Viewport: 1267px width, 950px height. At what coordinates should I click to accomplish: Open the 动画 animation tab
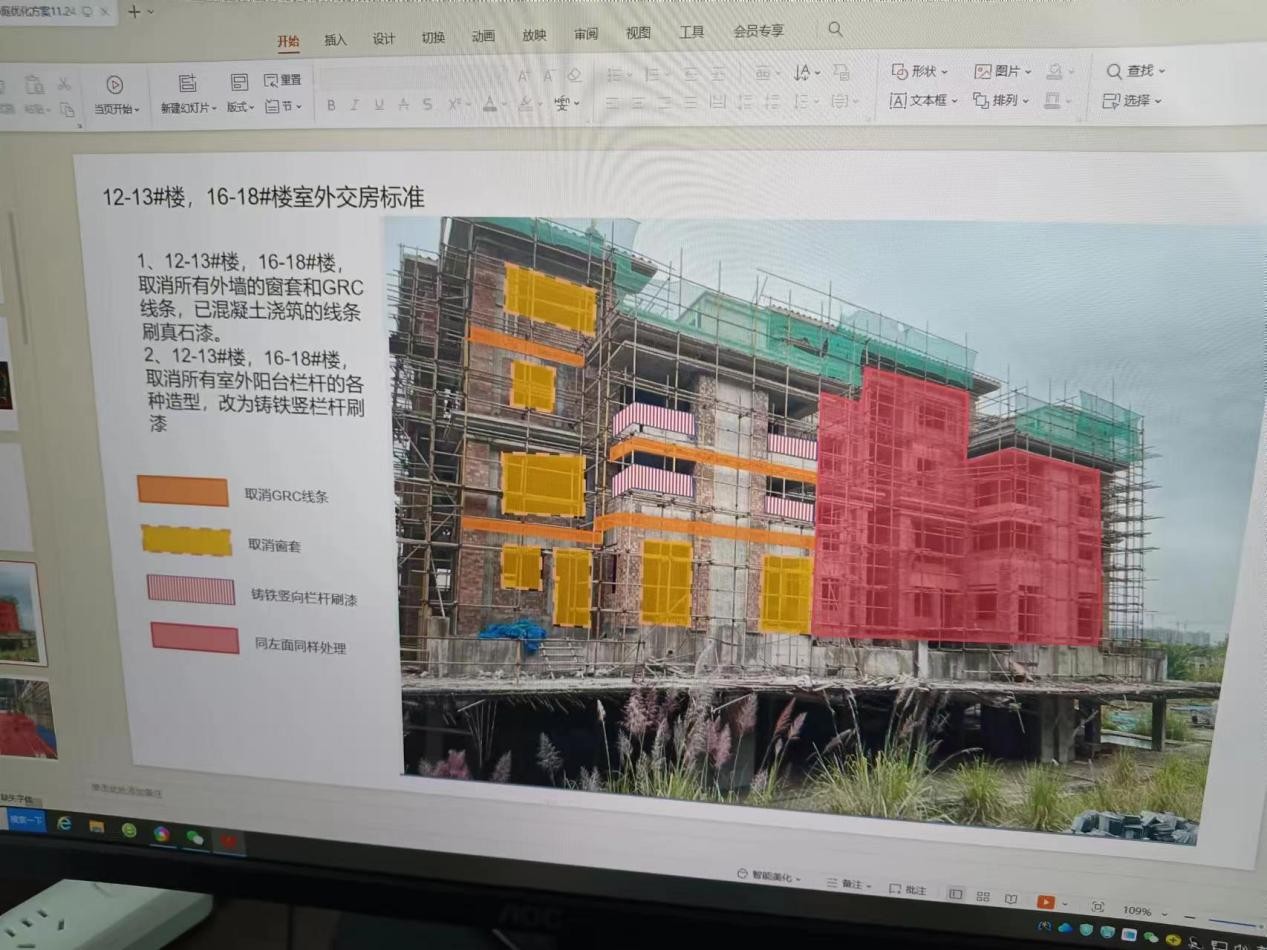[x=483, y=37]
